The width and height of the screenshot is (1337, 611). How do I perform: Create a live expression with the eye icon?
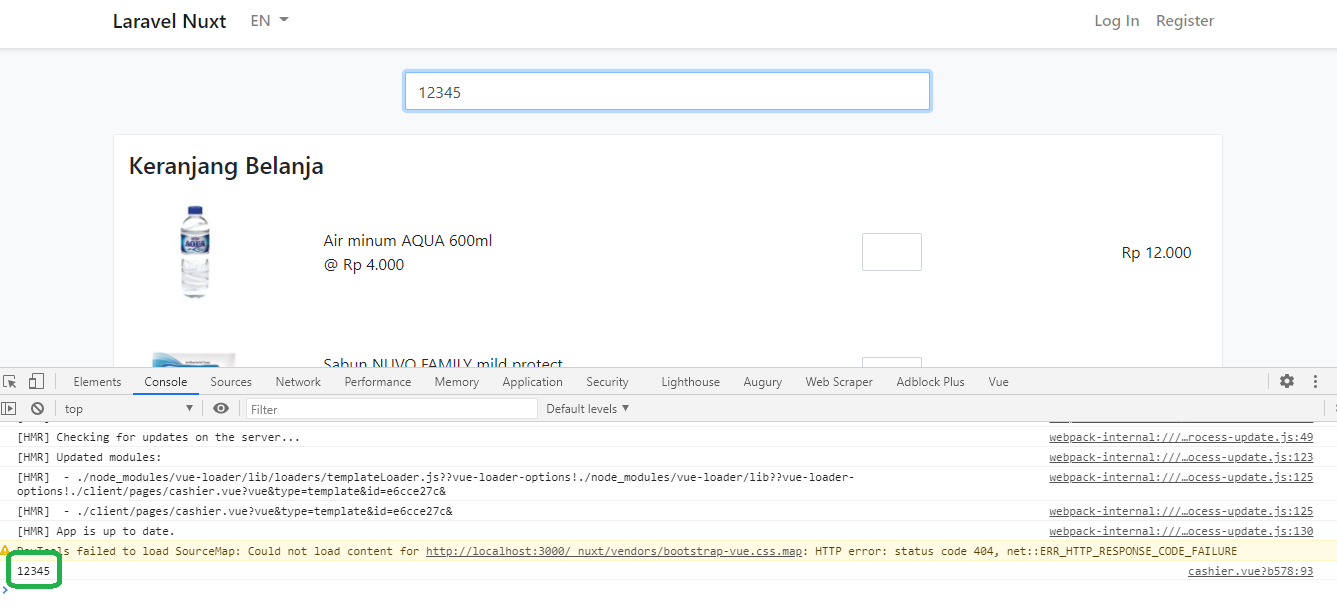[x=221, y=408]
